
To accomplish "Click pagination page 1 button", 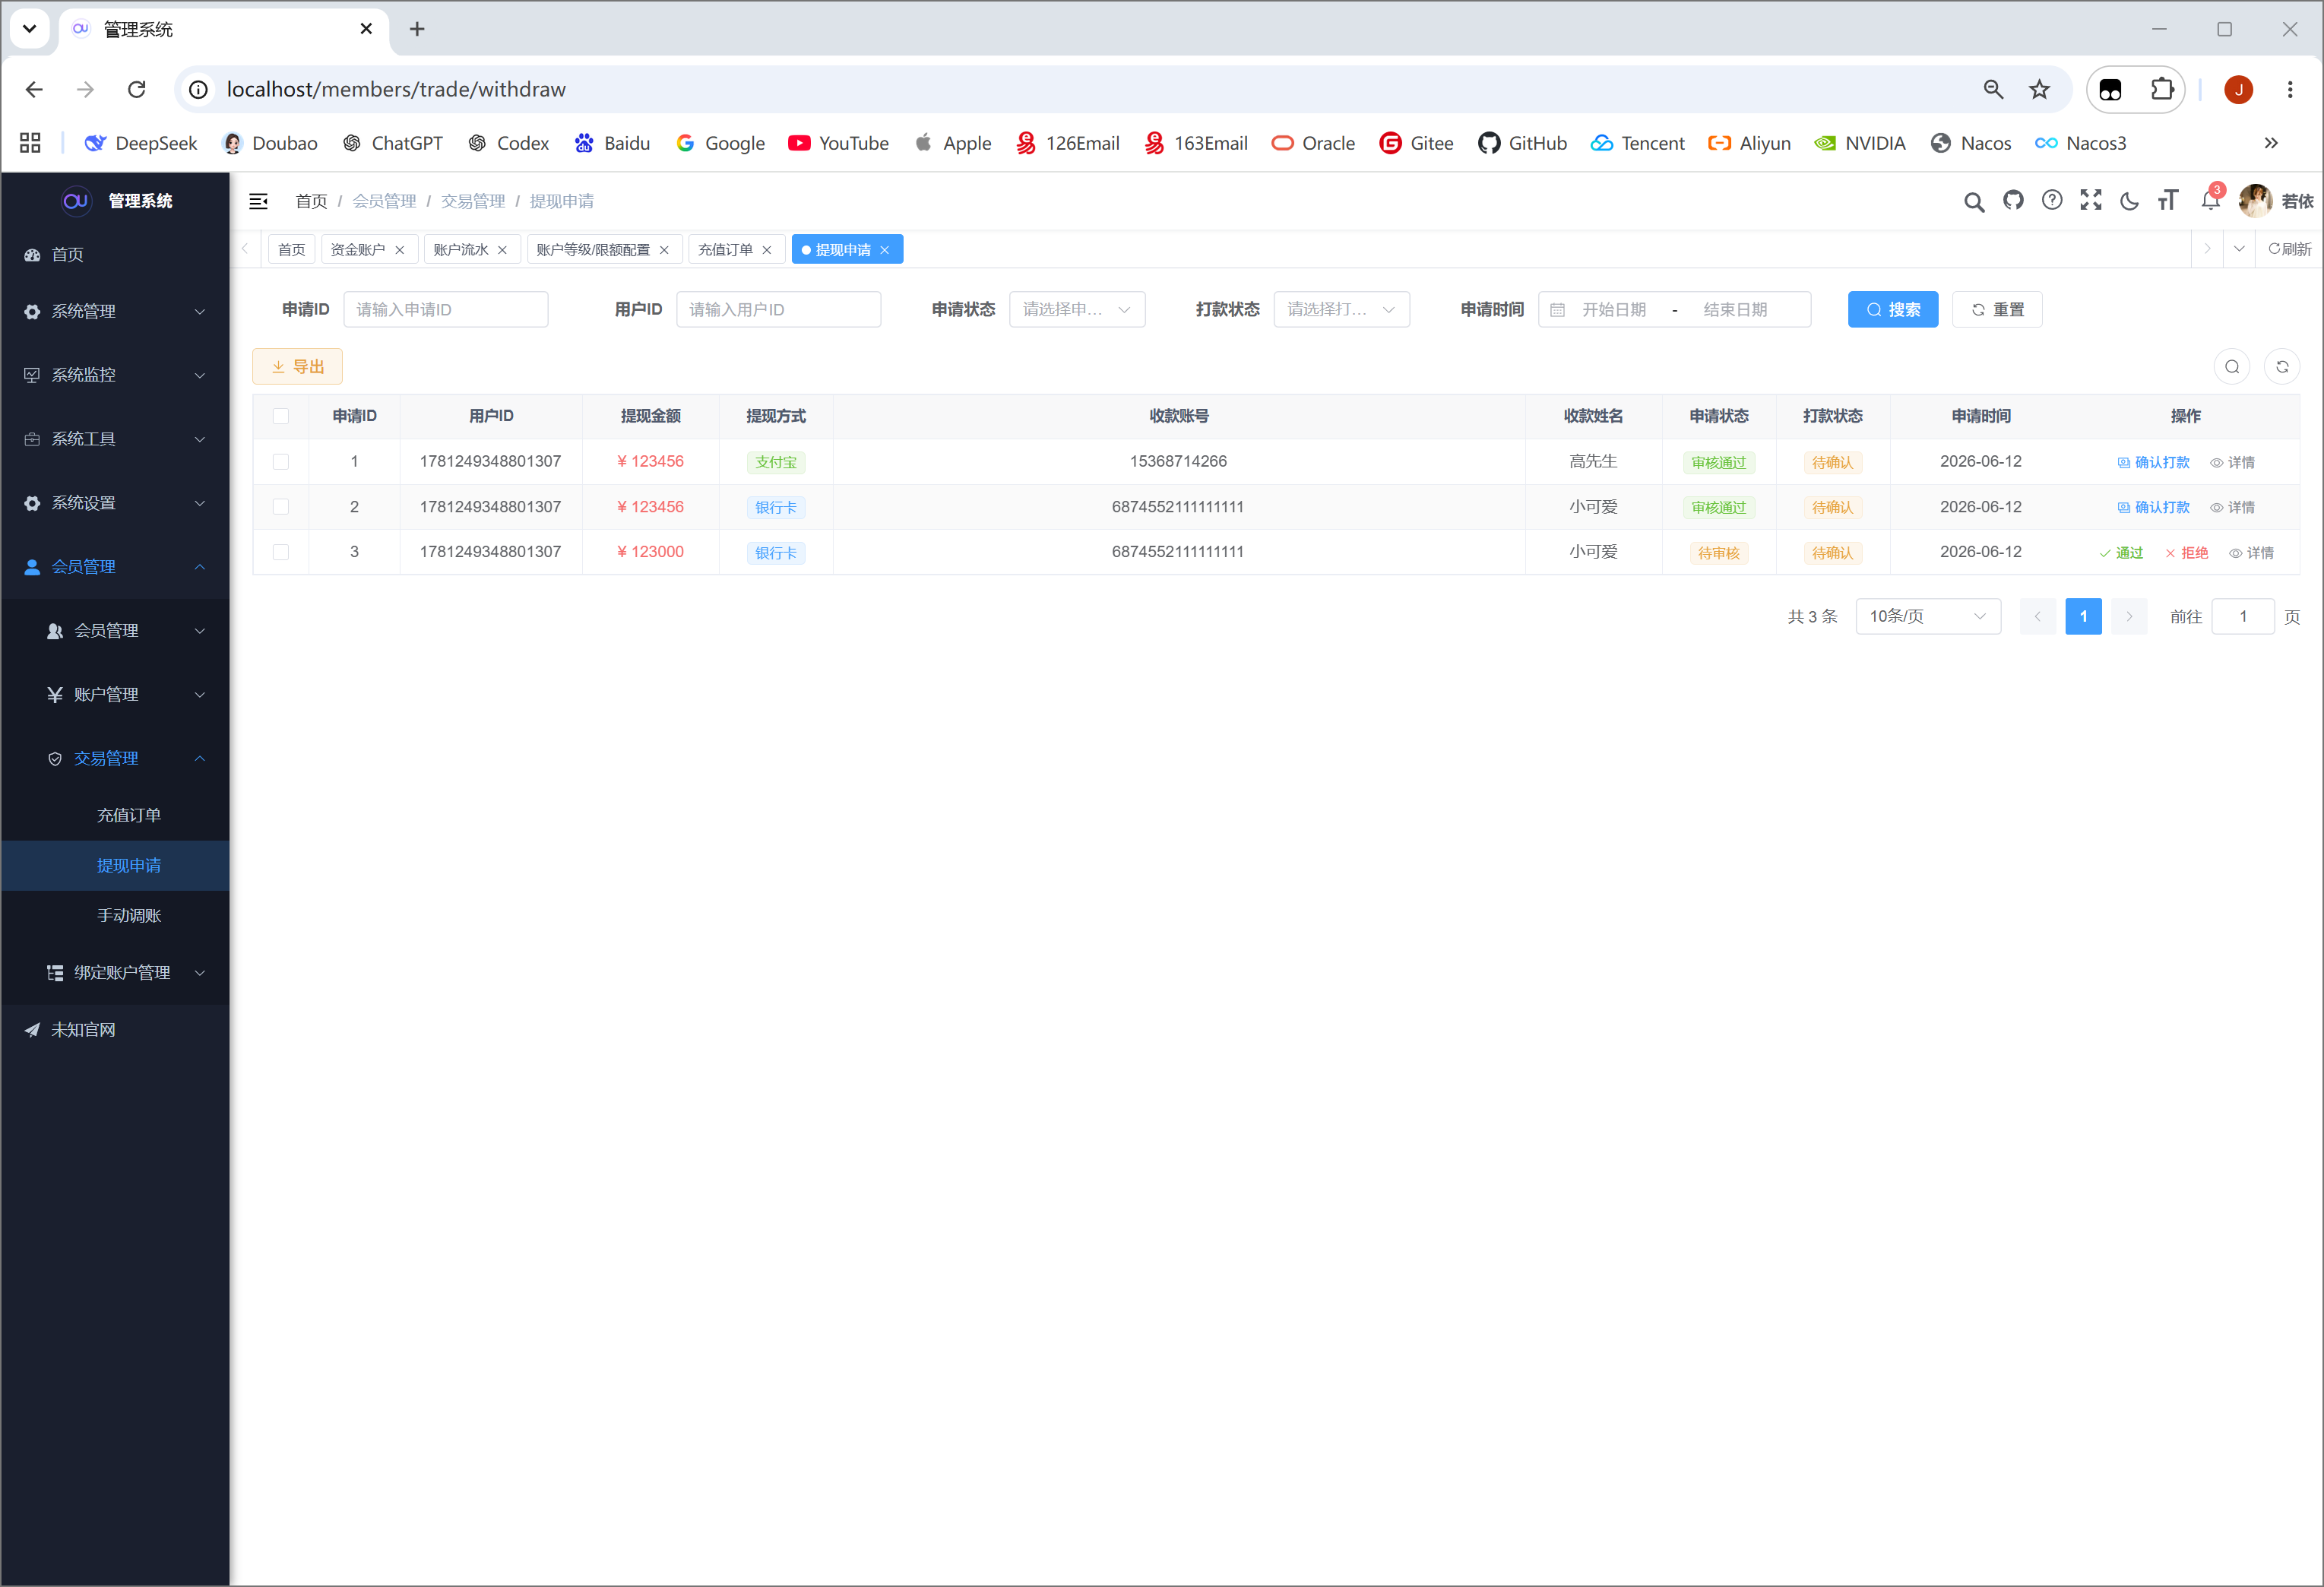I will [x=2083, y=616].
